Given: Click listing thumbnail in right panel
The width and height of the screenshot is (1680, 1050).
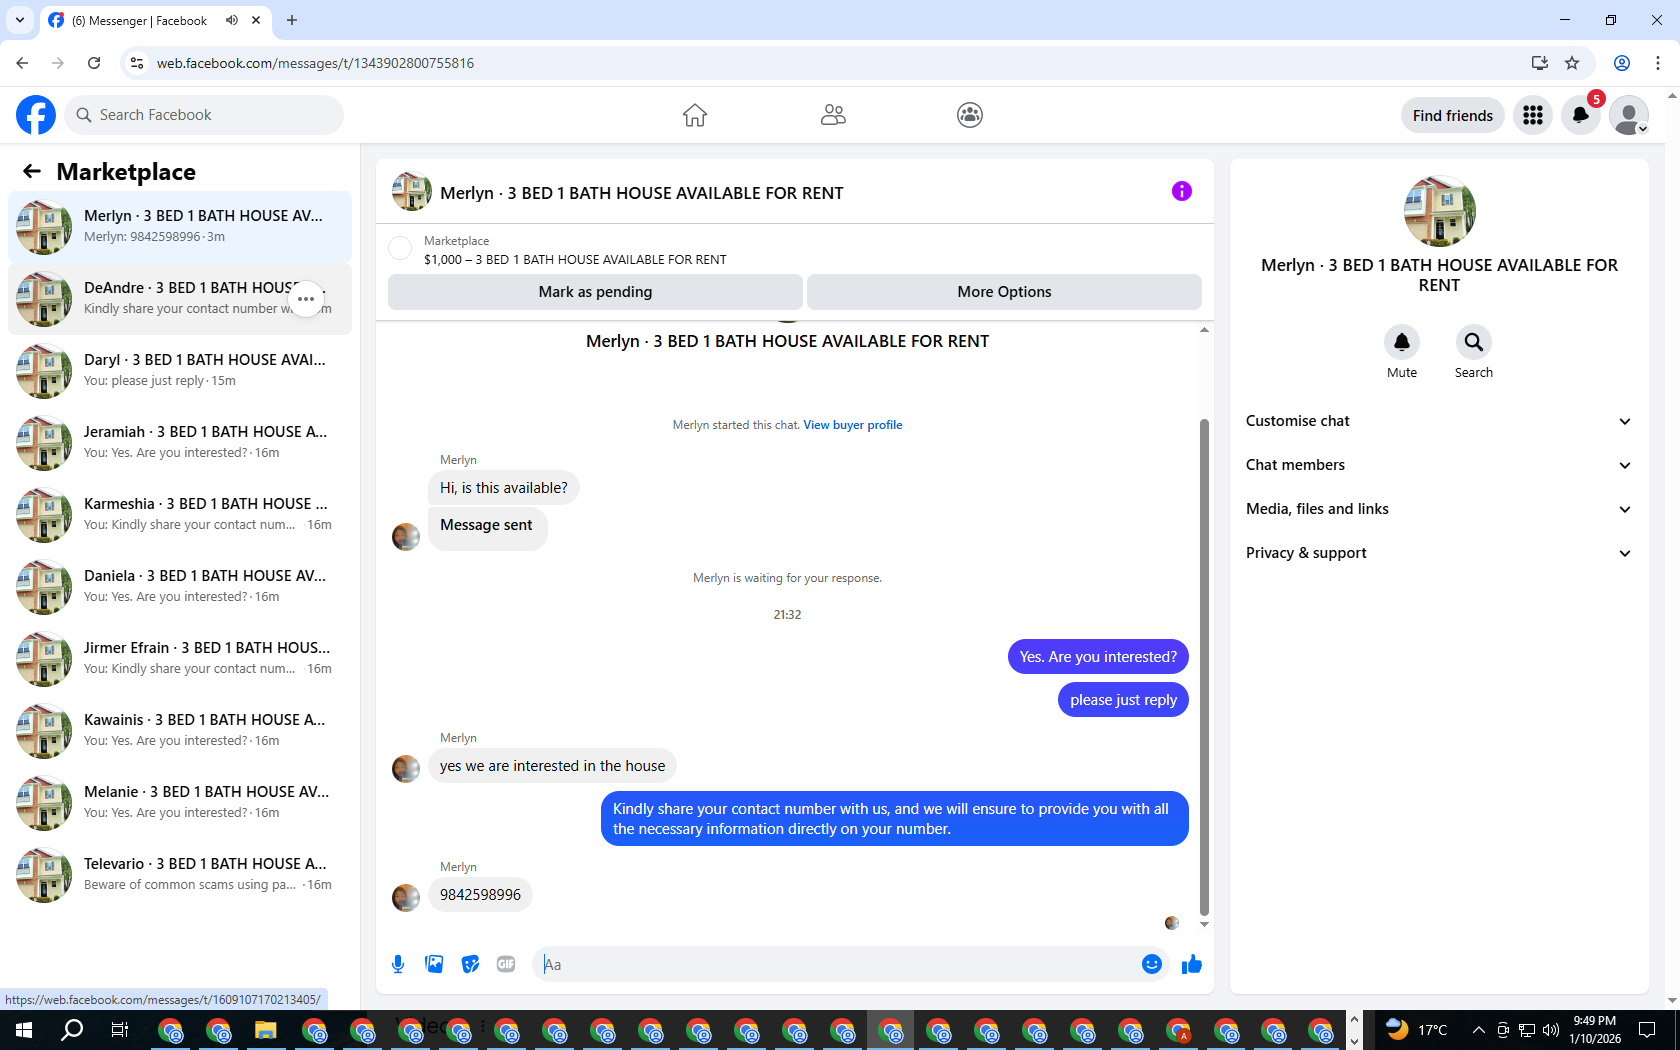Looking at the screenshot, I should [x=1439, y=211].
